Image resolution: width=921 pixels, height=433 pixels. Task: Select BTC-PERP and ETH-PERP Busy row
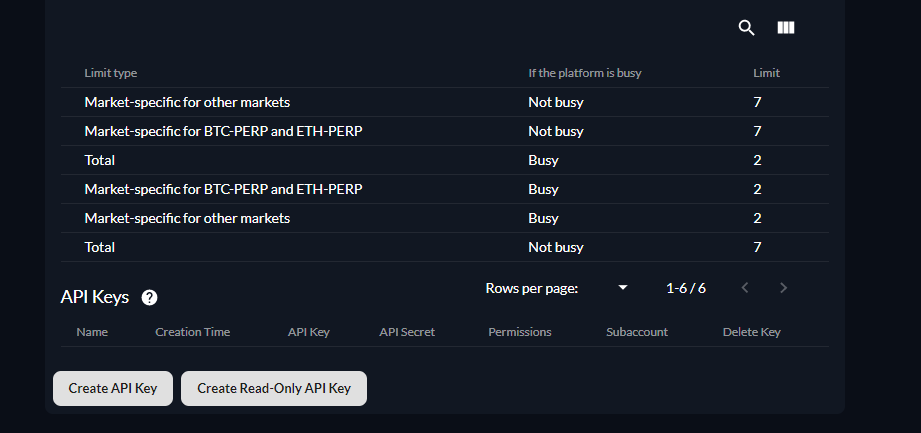pyautogui.click(x=445, y=189)
